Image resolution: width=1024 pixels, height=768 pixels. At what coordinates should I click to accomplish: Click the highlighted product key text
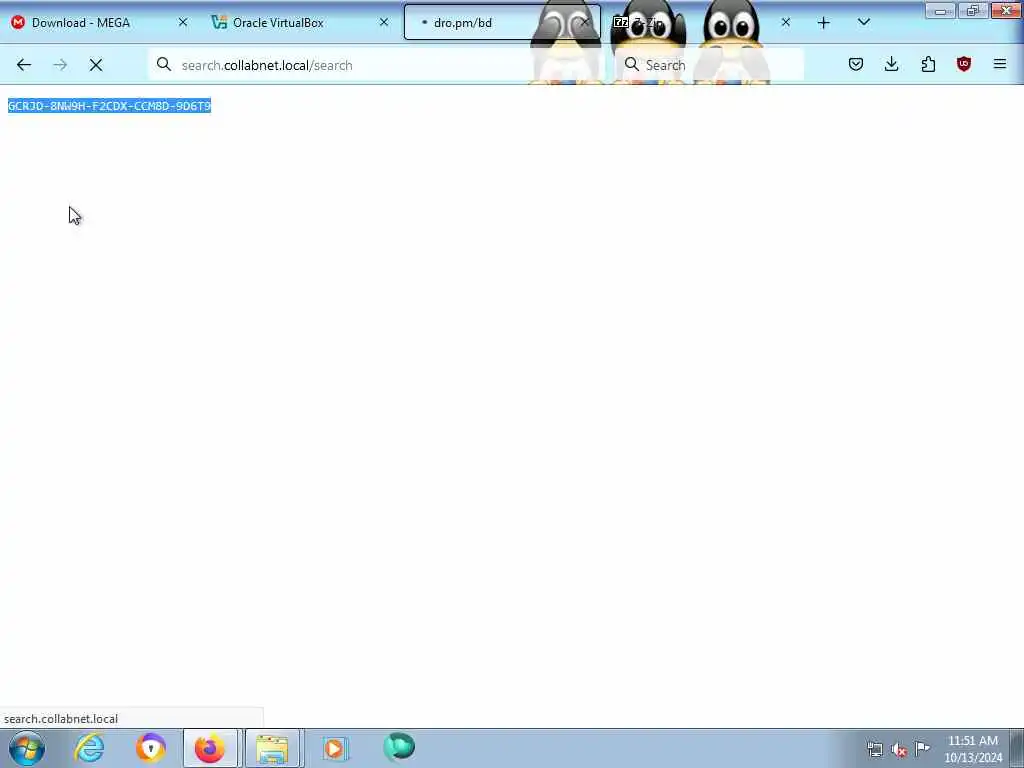tap(109, 106)
